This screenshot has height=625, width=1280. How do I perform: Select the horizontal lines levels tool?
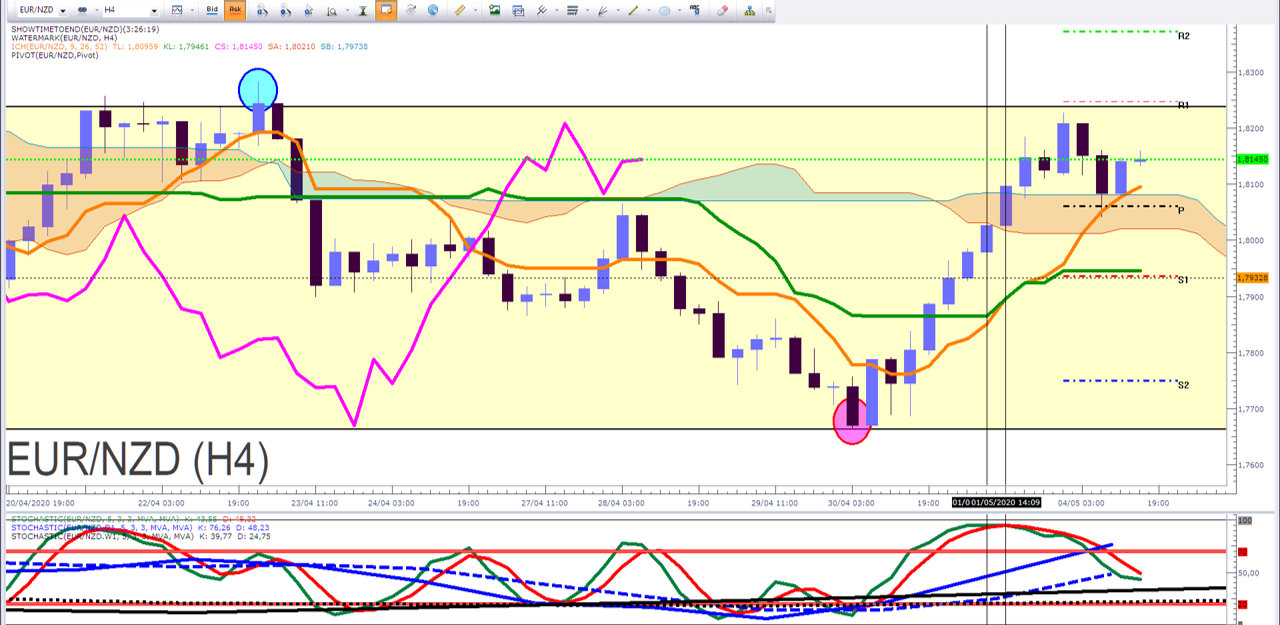572,10
